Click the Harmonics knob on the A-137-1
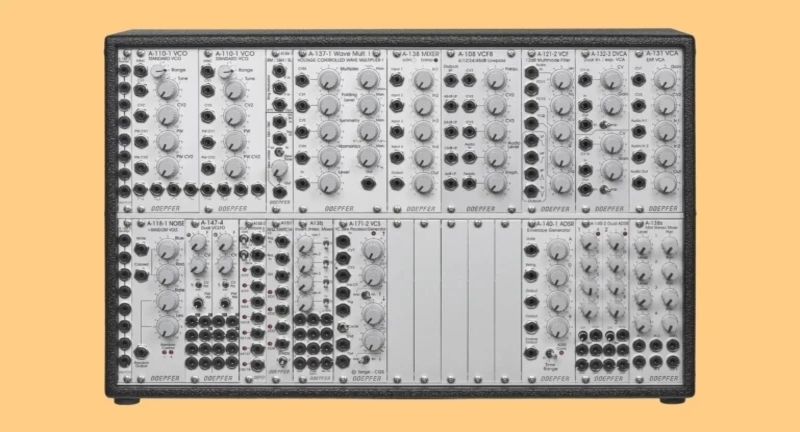 329,157
